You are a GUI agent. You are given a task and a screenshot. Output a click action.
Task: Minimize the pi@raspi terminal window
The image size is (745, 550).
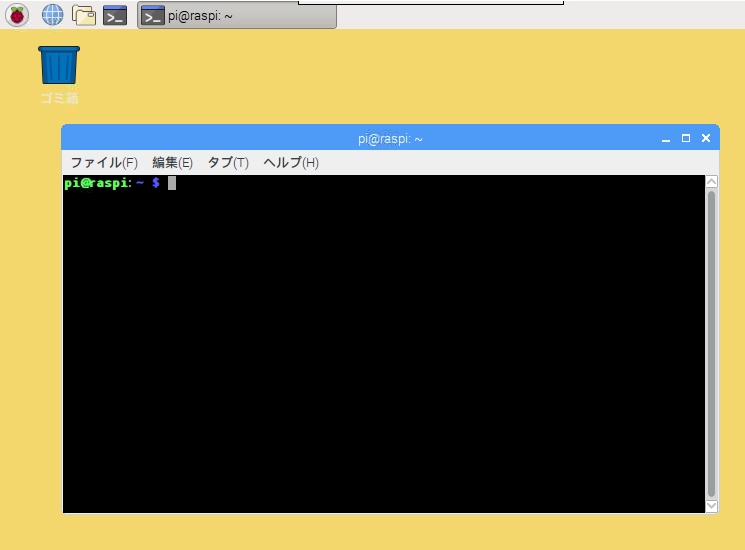click(666, 139)
